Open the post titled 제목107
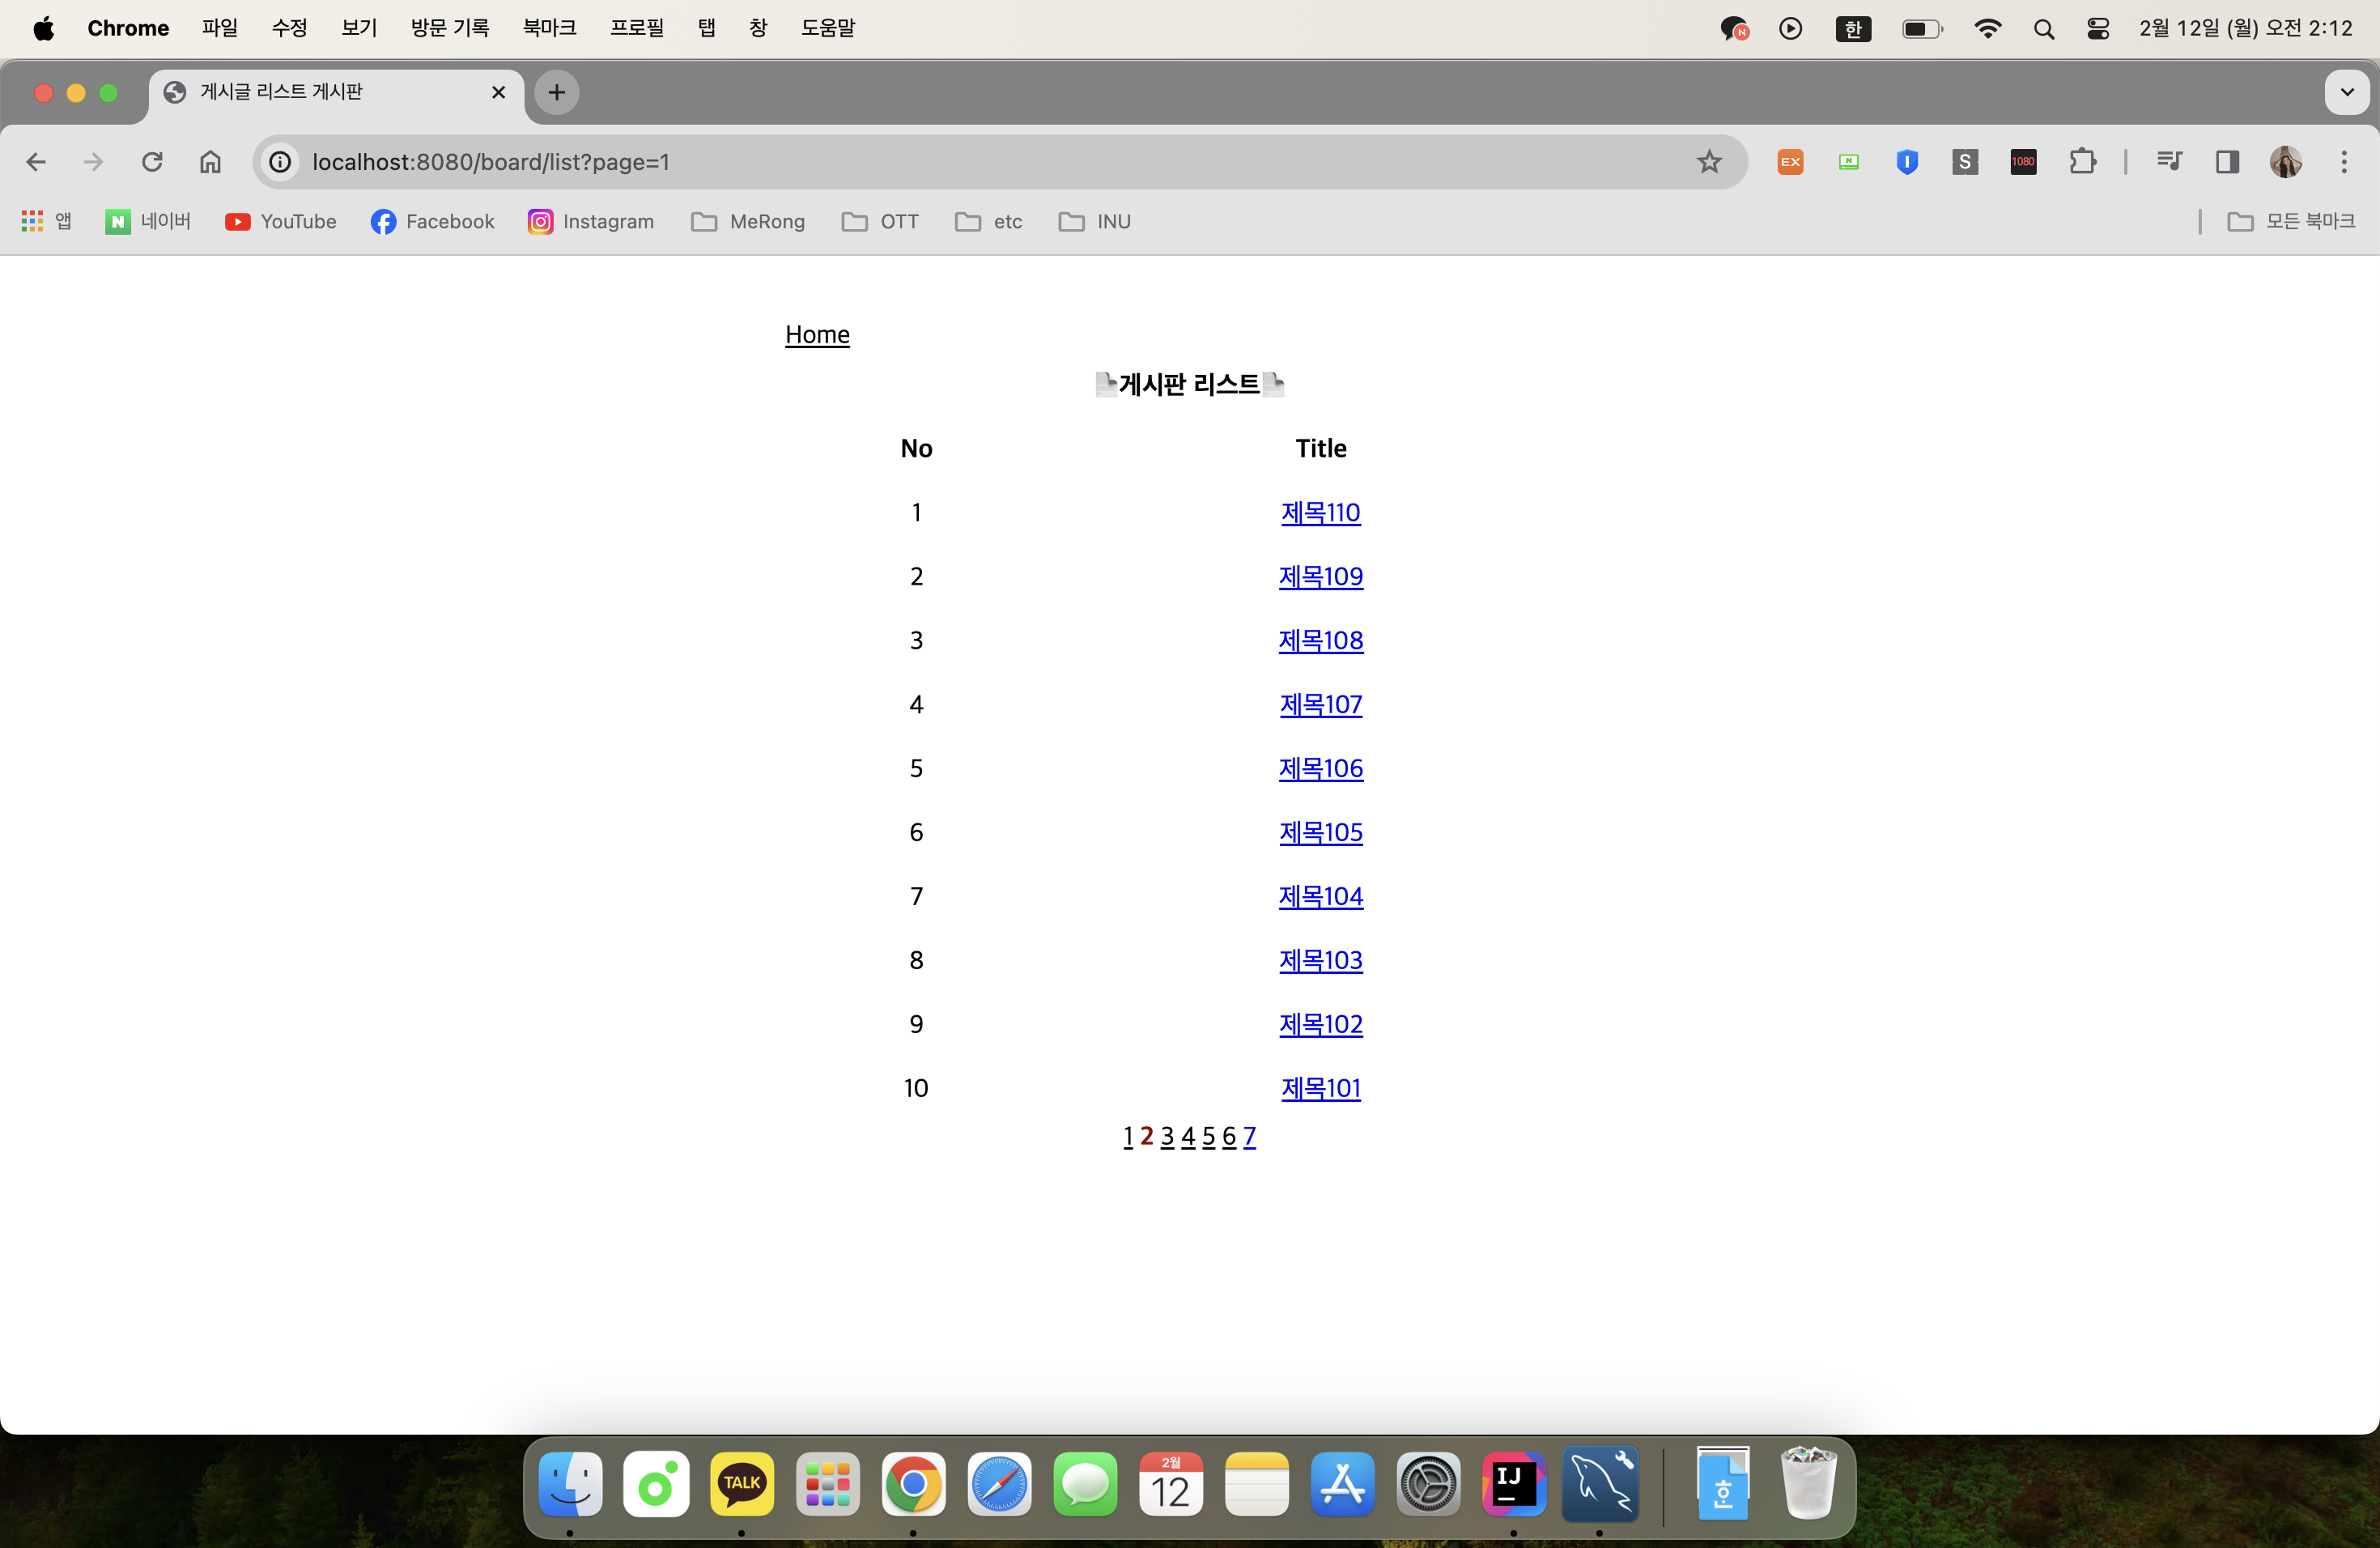Image resolution: width=2380 pixels, height=1548 pixels. (1320, 705)
